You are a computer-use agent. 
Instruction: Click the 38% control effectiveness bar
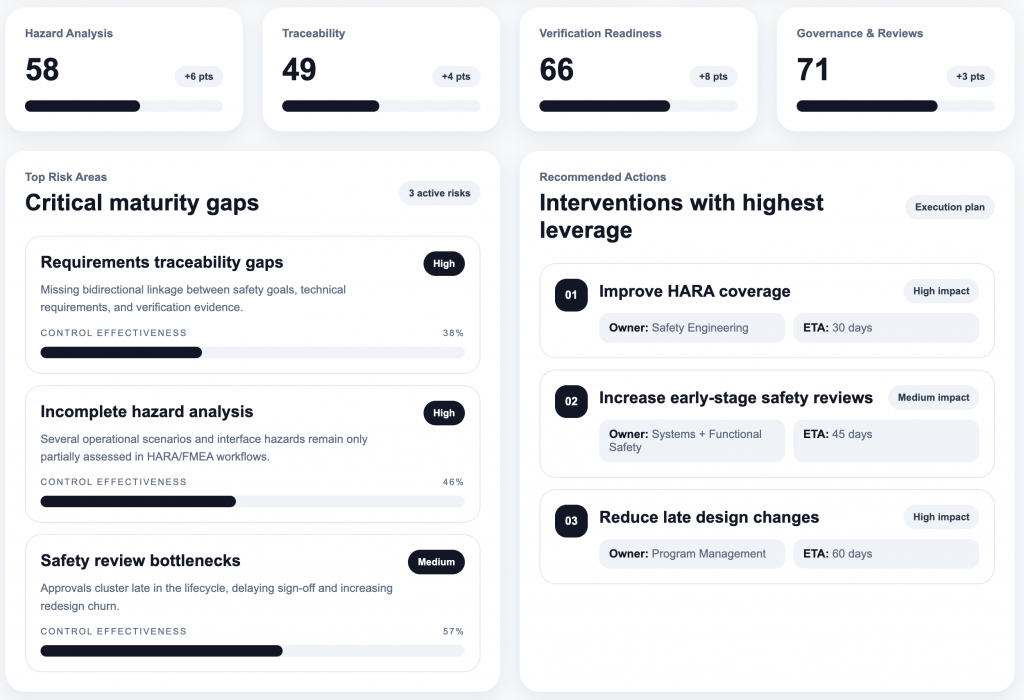252,352
